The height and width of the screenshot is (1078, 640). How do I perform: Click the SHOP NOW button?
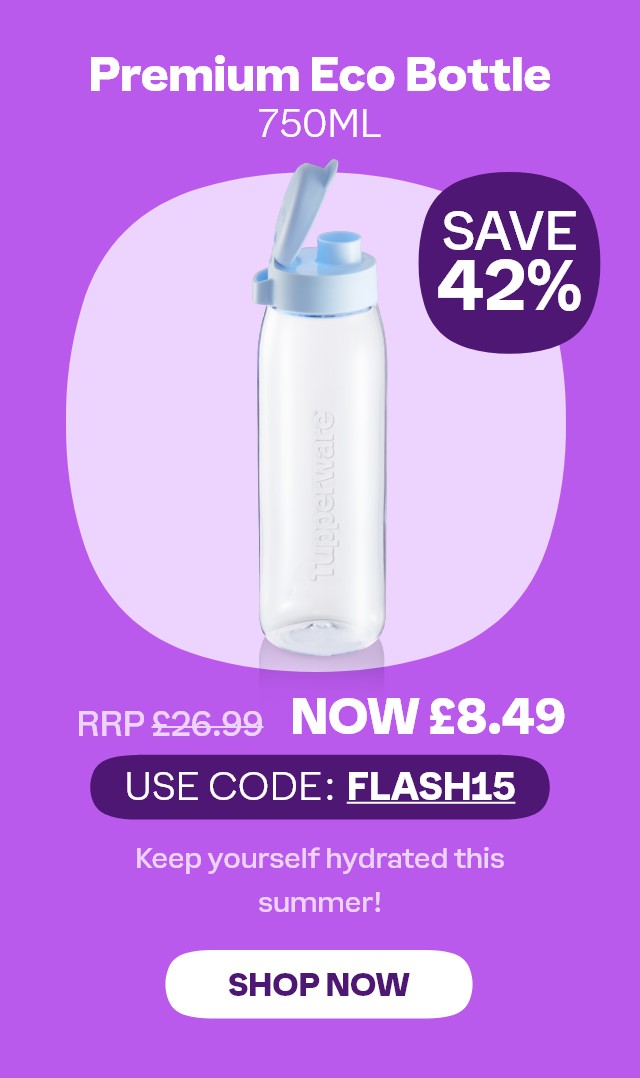click(x=318, y=984)
